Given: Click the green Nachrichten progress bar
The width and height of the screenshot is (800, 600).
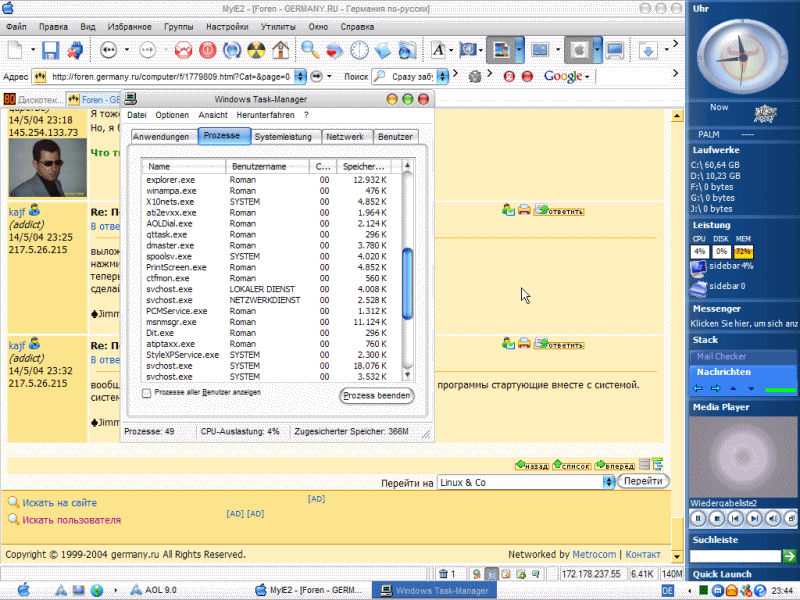Looking at the screenshot, I should pos(780,390).
